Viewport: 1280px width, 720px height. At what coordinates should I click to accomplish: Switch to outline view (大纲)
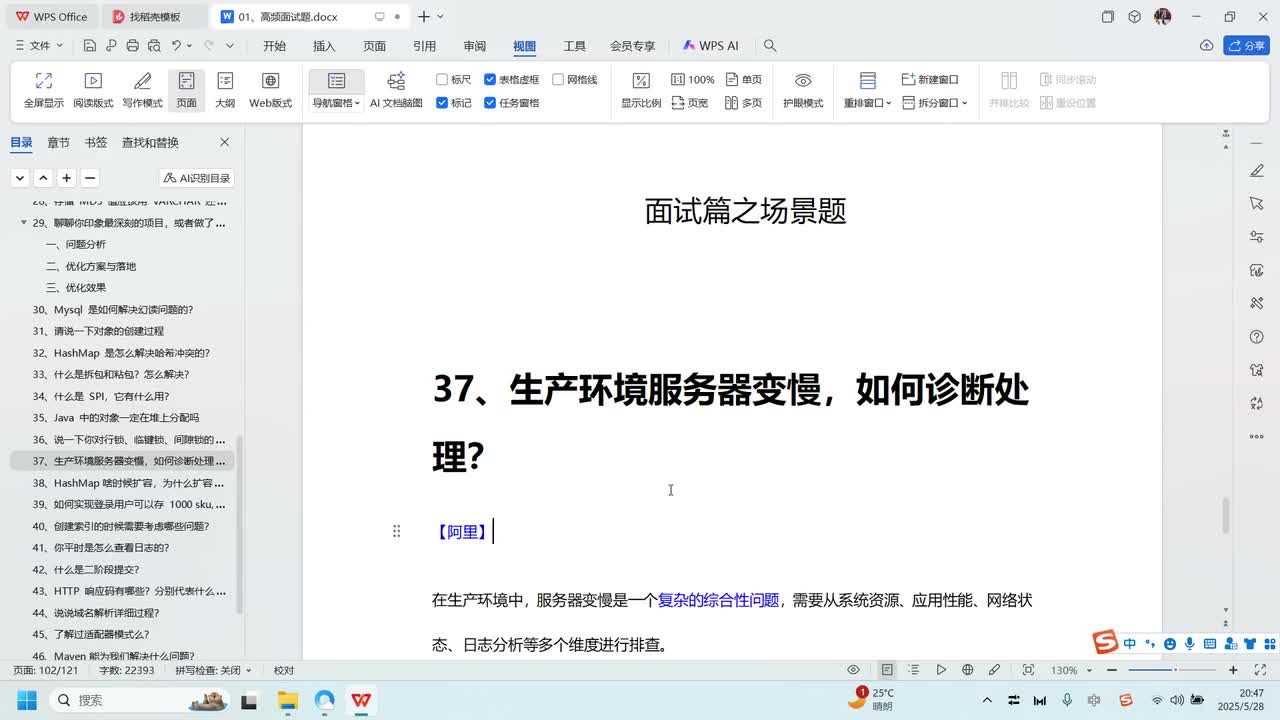coord(225,90)
